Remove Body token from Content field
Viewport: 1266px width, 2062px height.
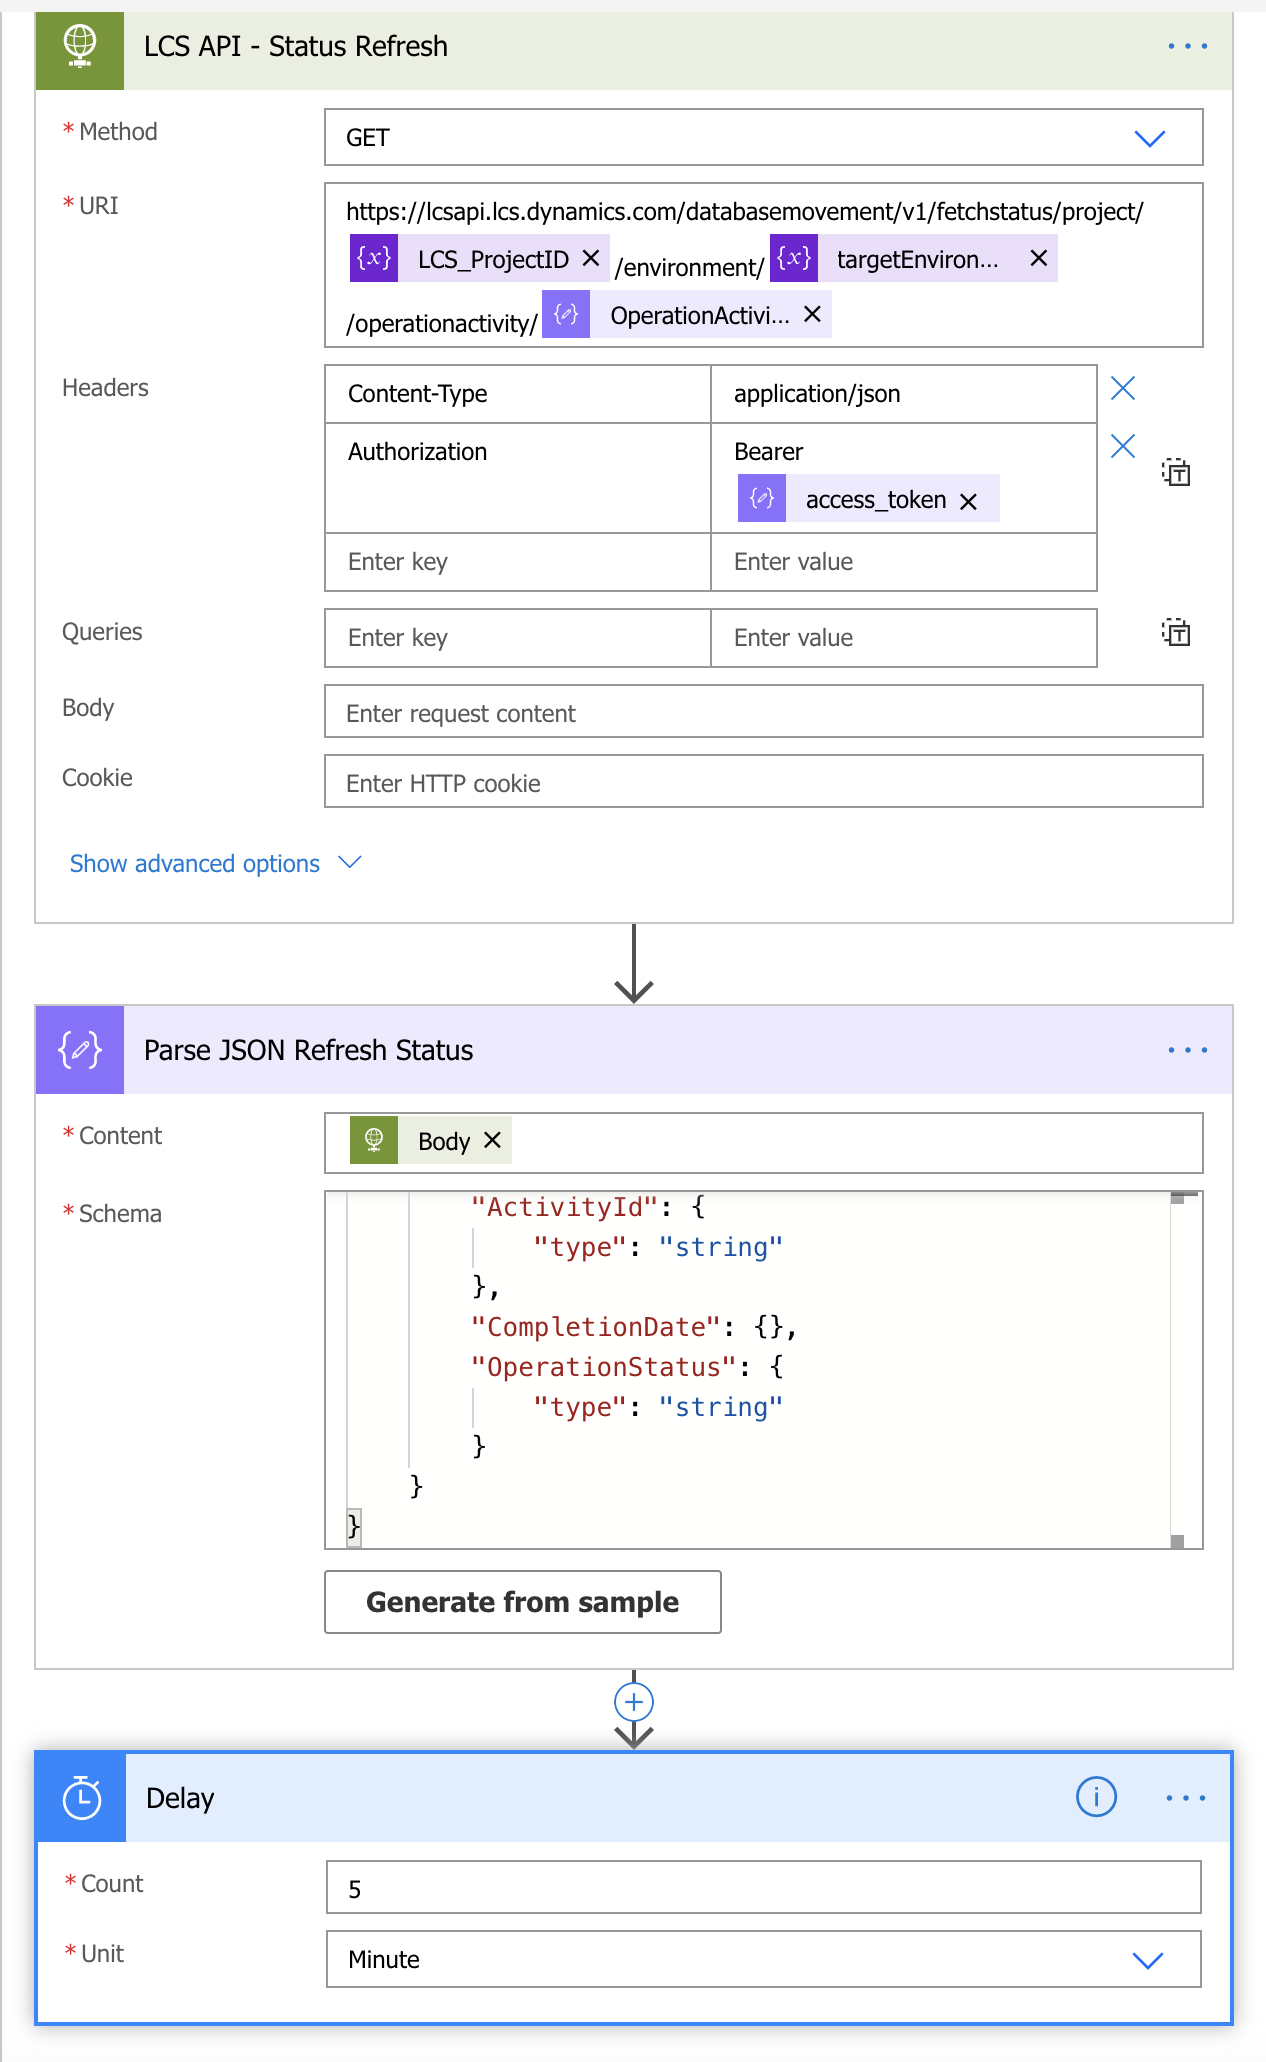click(x=492, y=1140)
